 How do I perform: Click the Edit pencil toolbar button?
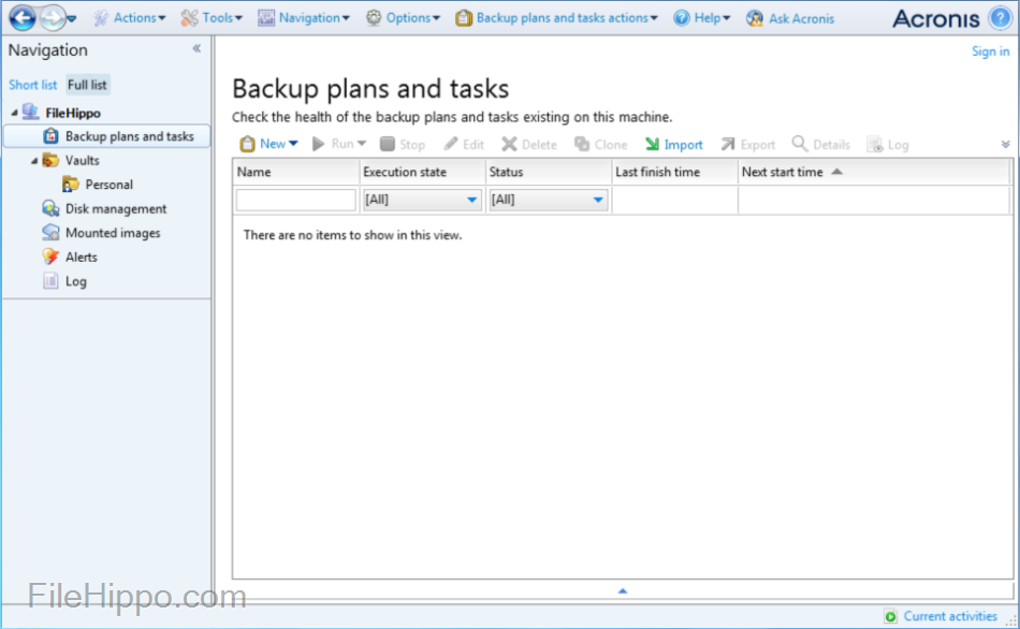464,144
